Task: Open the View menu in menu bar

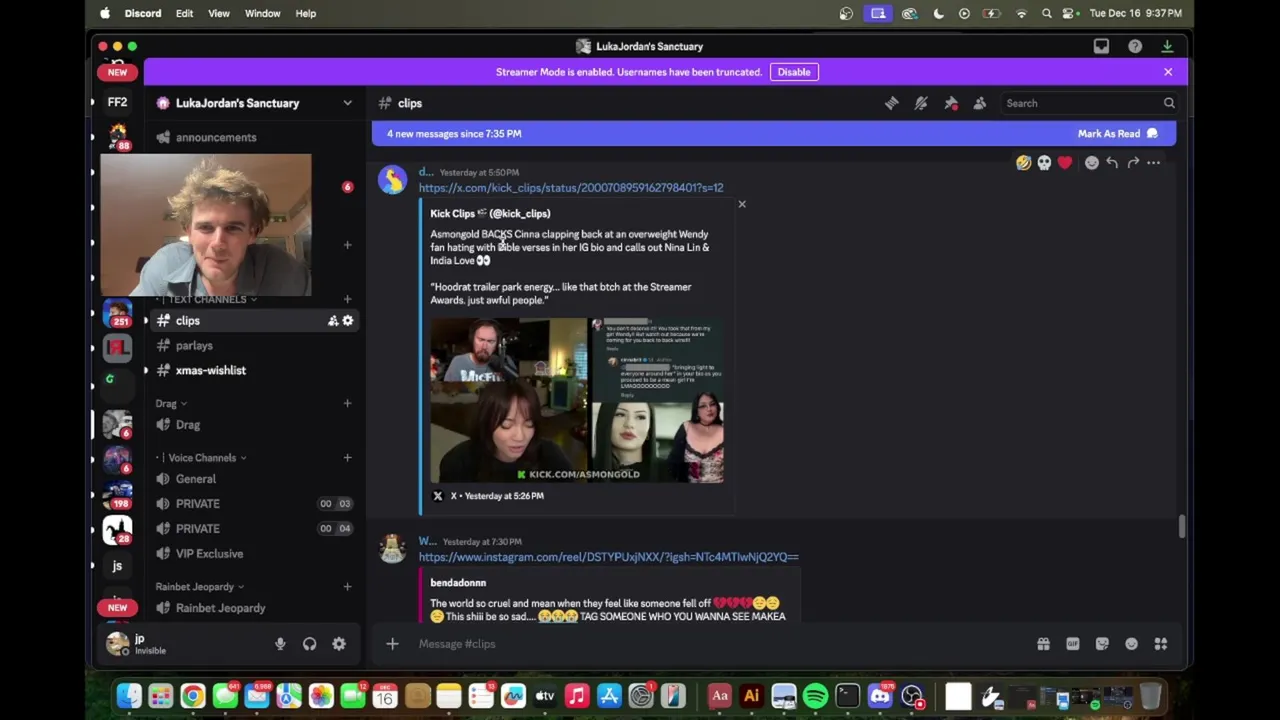Action: point(218,13)
